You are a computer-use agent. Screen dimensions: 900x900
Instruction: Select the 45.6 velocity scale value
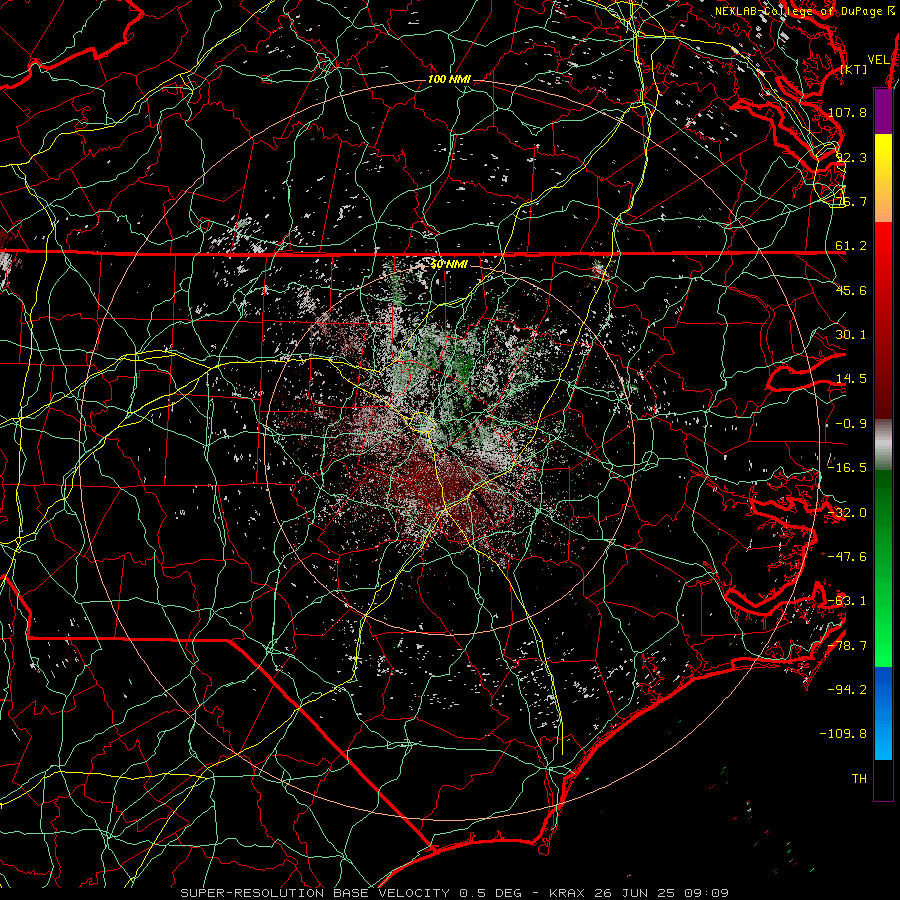851,290
